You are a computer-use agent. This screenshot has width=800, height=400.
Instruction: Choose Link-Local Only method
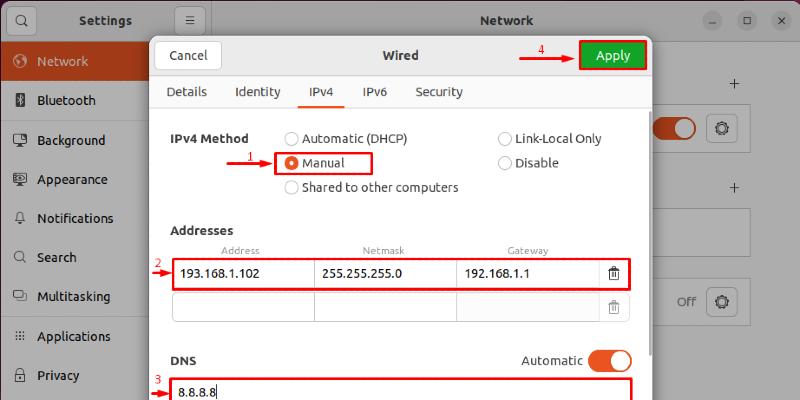point(505,139)
